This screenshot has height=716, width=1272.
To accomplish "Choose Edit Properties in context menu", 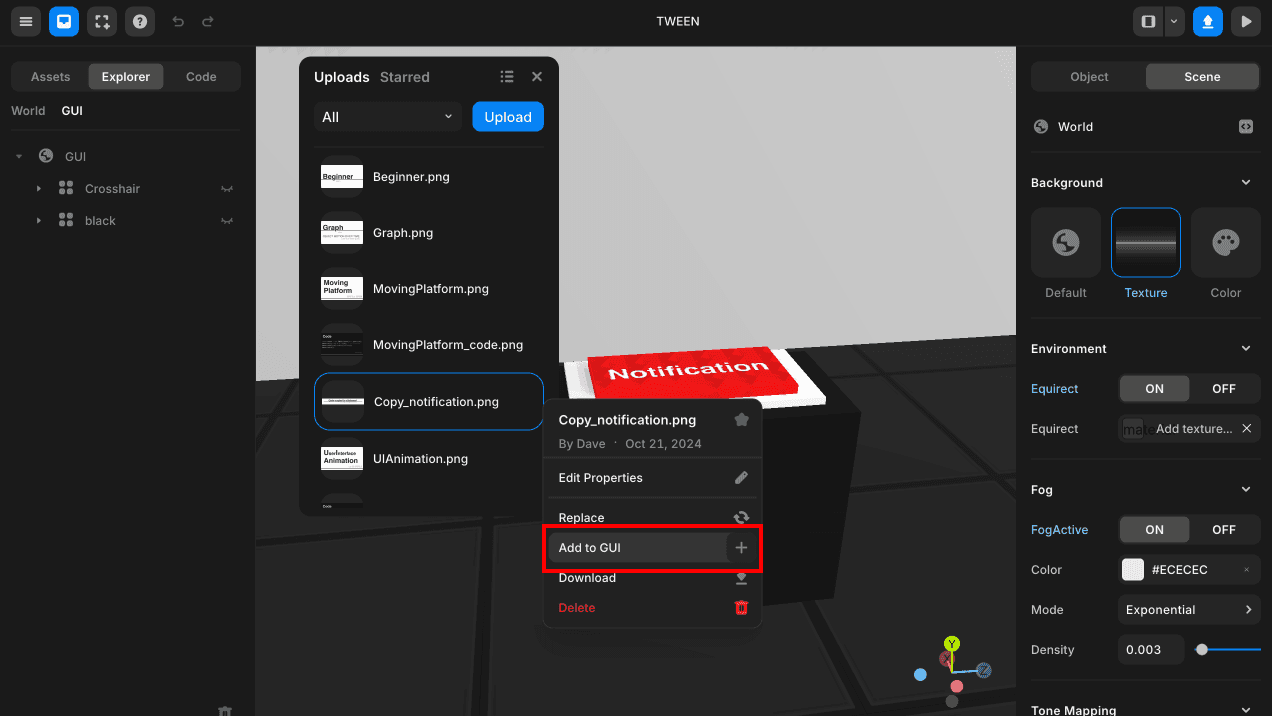I will click(x=652, y=478).
